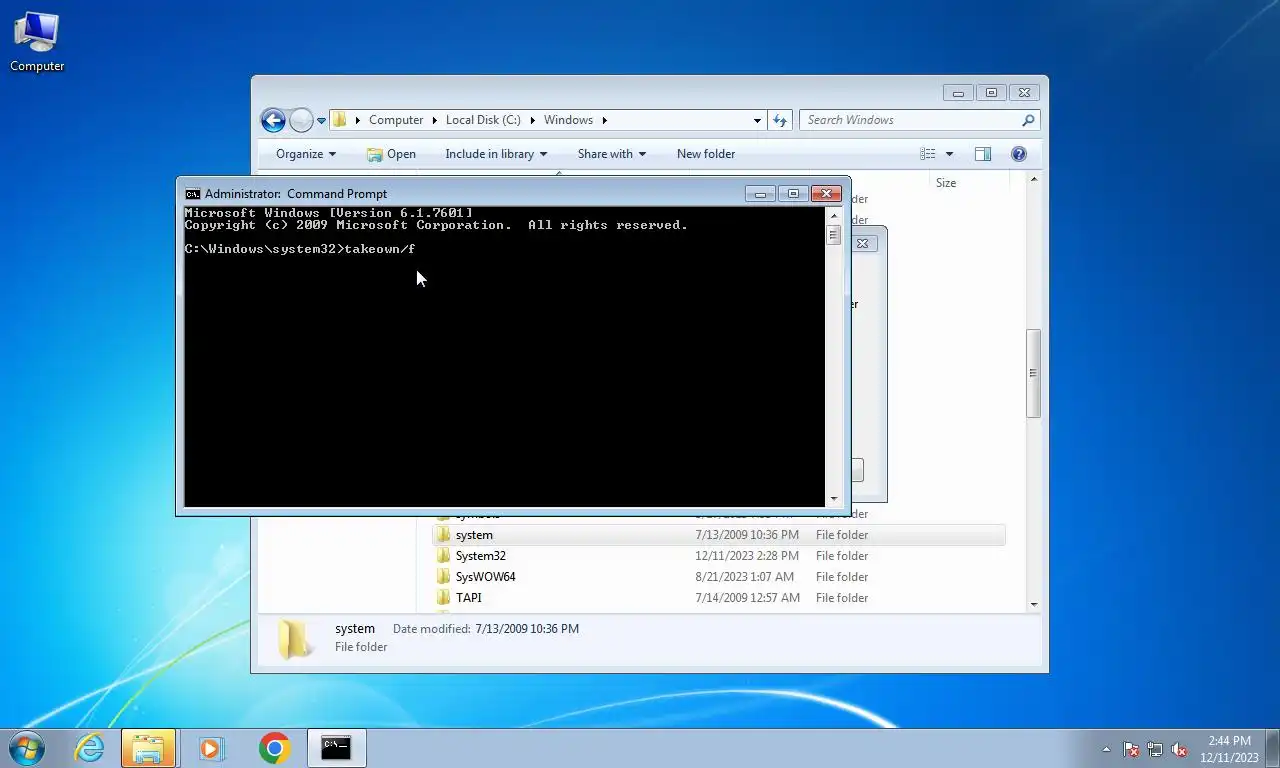Go forward in the Explorer window
This screenshot has width=1280, height=768.
click(x=301, y=120)
